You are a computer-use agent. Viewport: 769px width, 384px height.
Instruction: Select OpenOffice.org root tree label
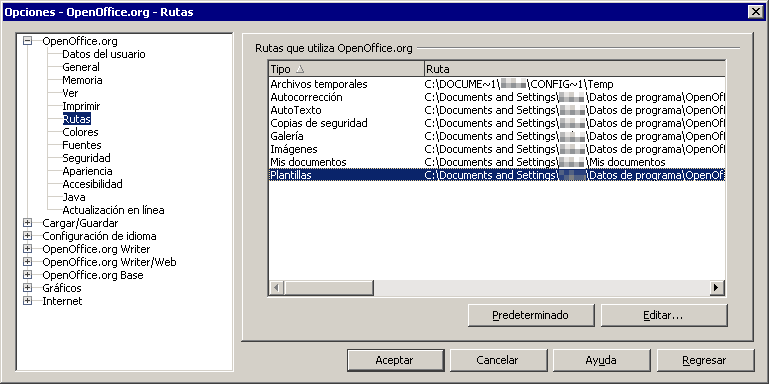79,41
